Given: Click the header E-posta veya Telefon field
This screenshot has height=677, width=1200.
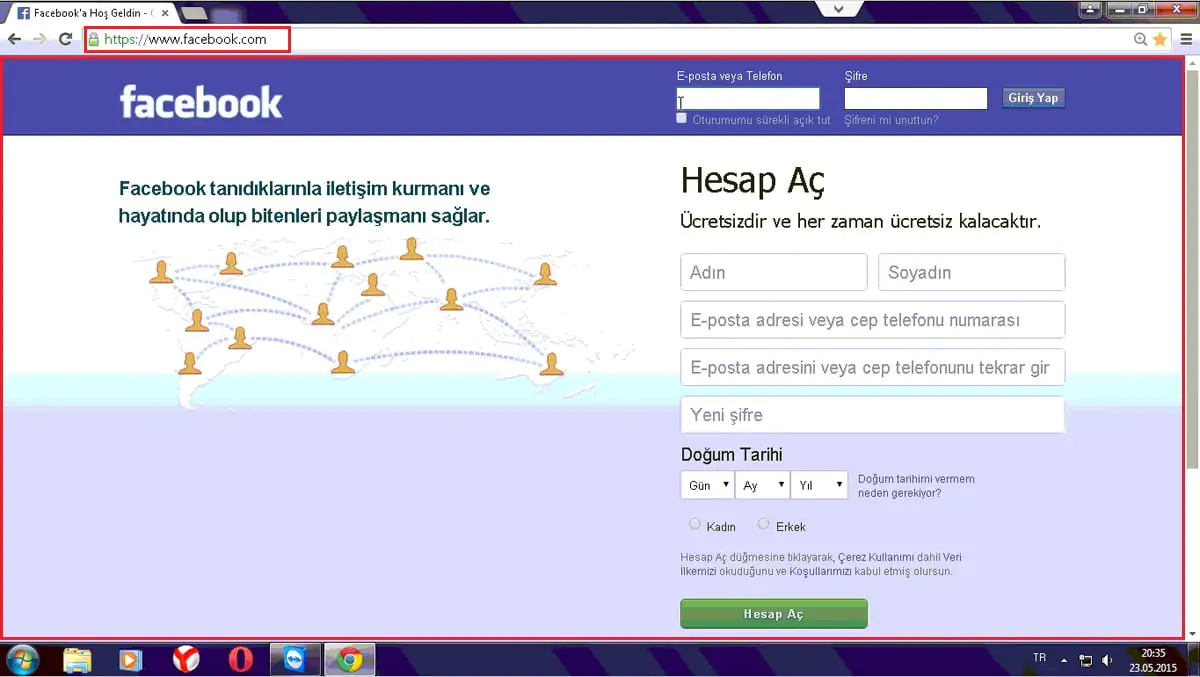Looking at the screenshot, I should tap(748, 98).
